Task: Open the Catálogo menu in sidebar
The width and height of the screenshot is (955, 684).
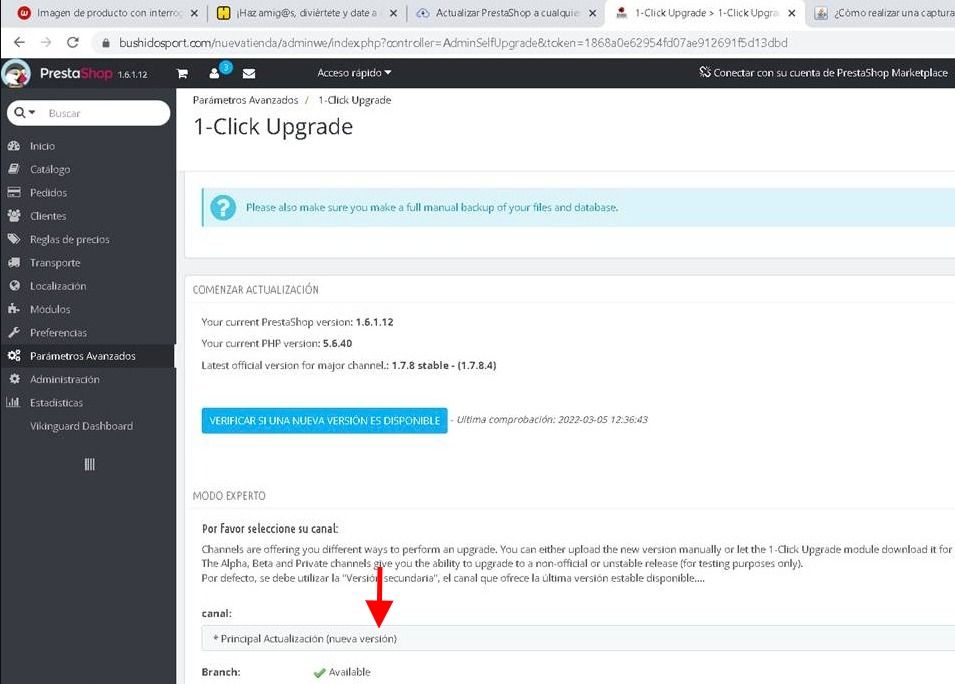Action: point(50,169)
